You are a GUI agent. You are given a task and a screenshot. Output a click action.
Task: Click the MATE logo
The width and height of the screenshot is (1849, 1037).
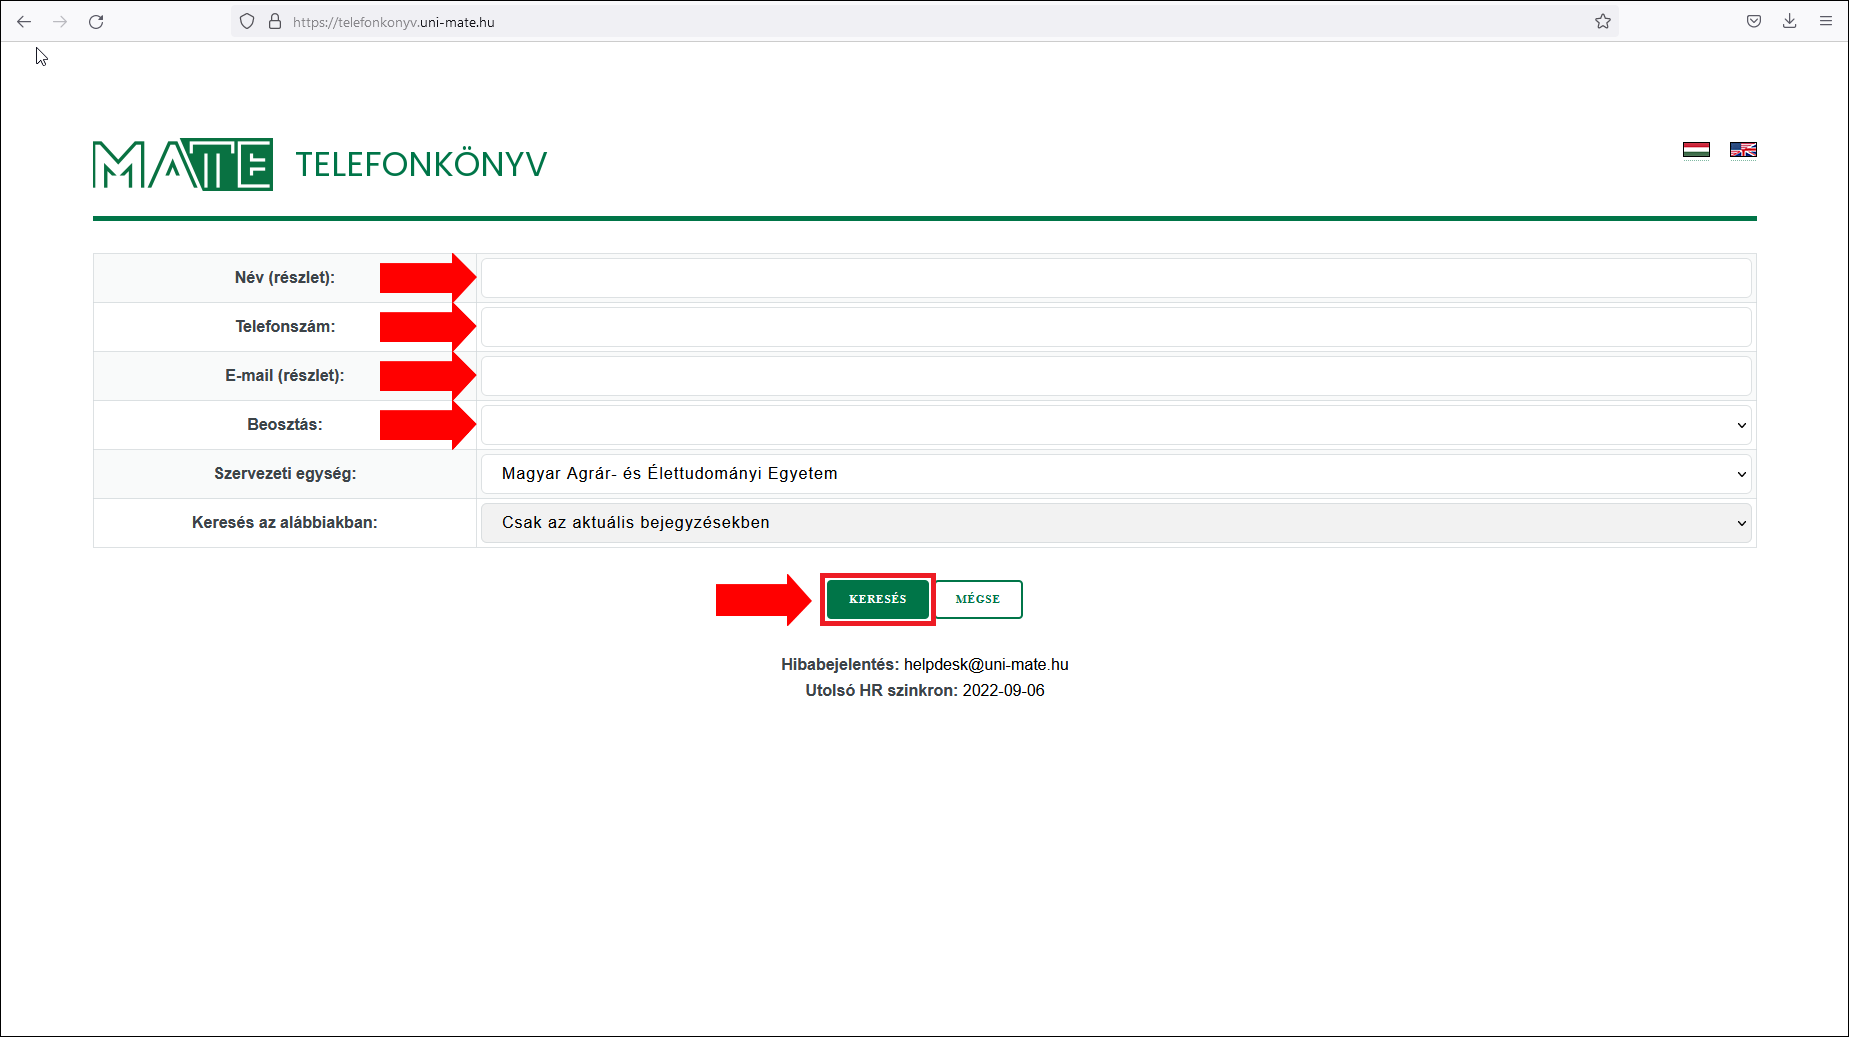(183, 164)
